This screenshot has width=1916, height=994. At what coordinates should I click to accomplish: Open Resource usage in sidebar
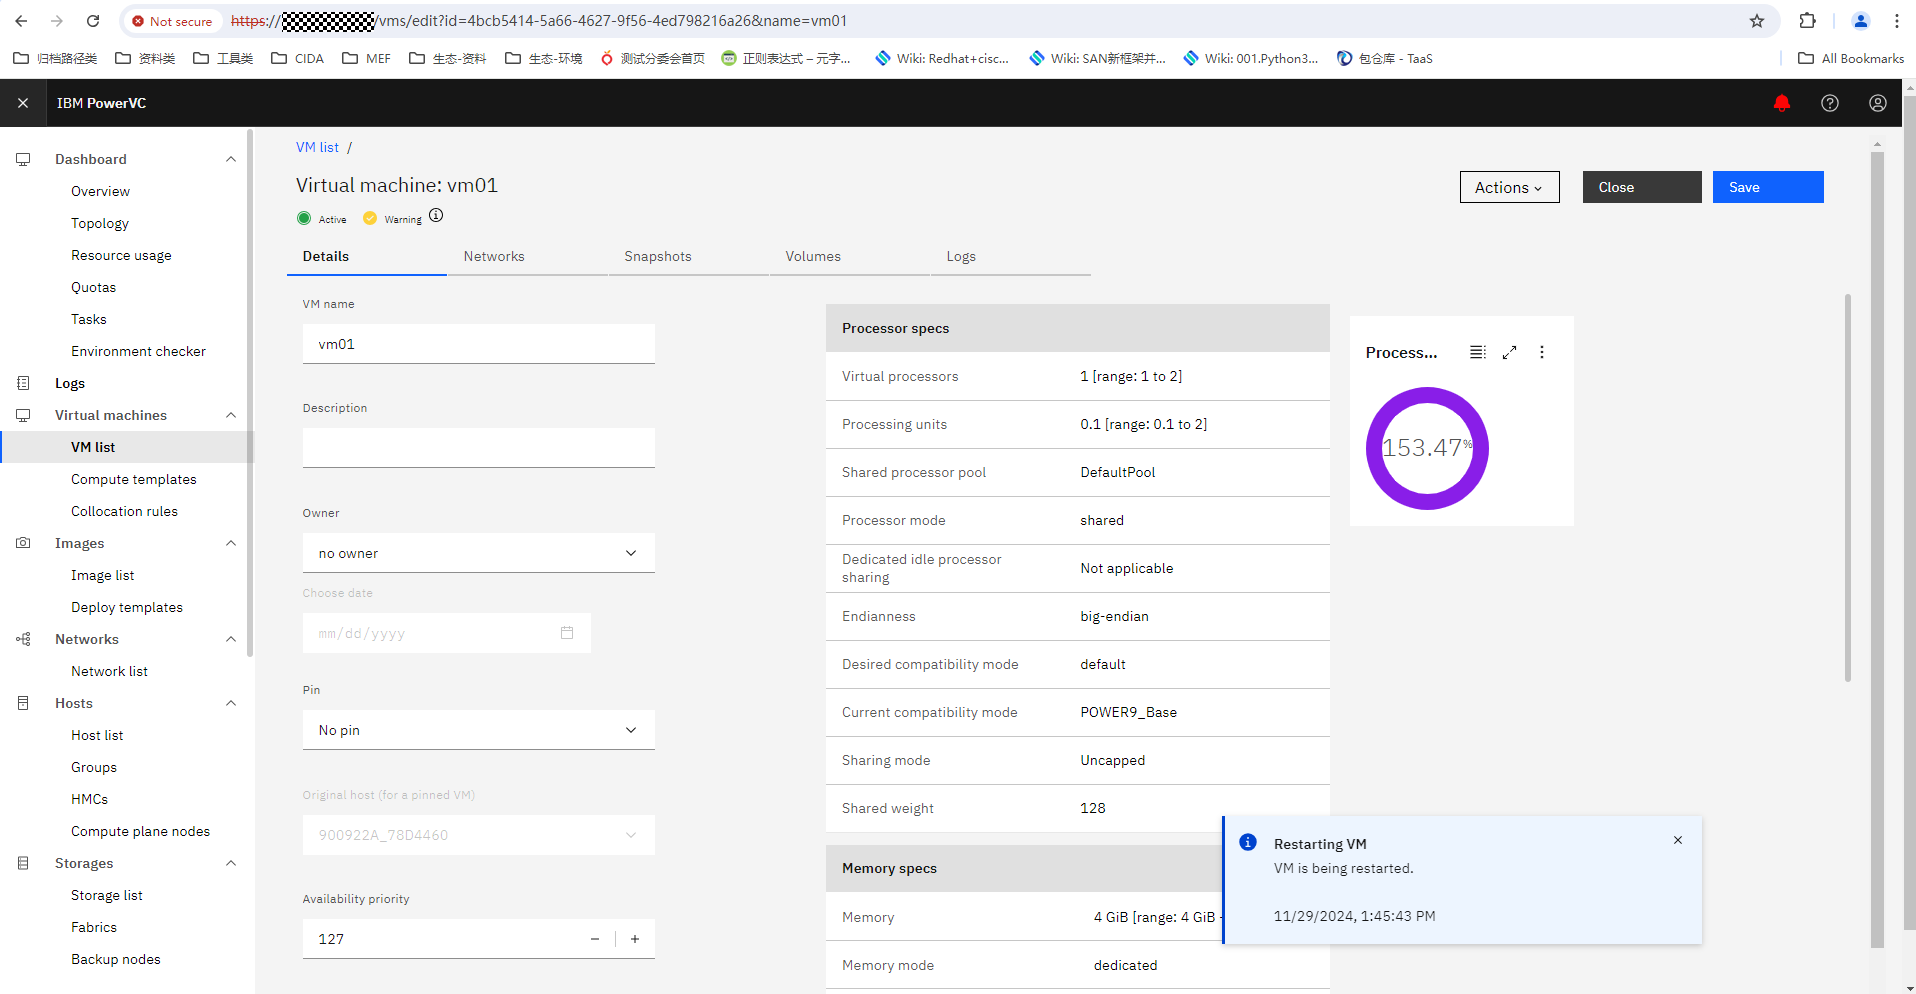121,255
